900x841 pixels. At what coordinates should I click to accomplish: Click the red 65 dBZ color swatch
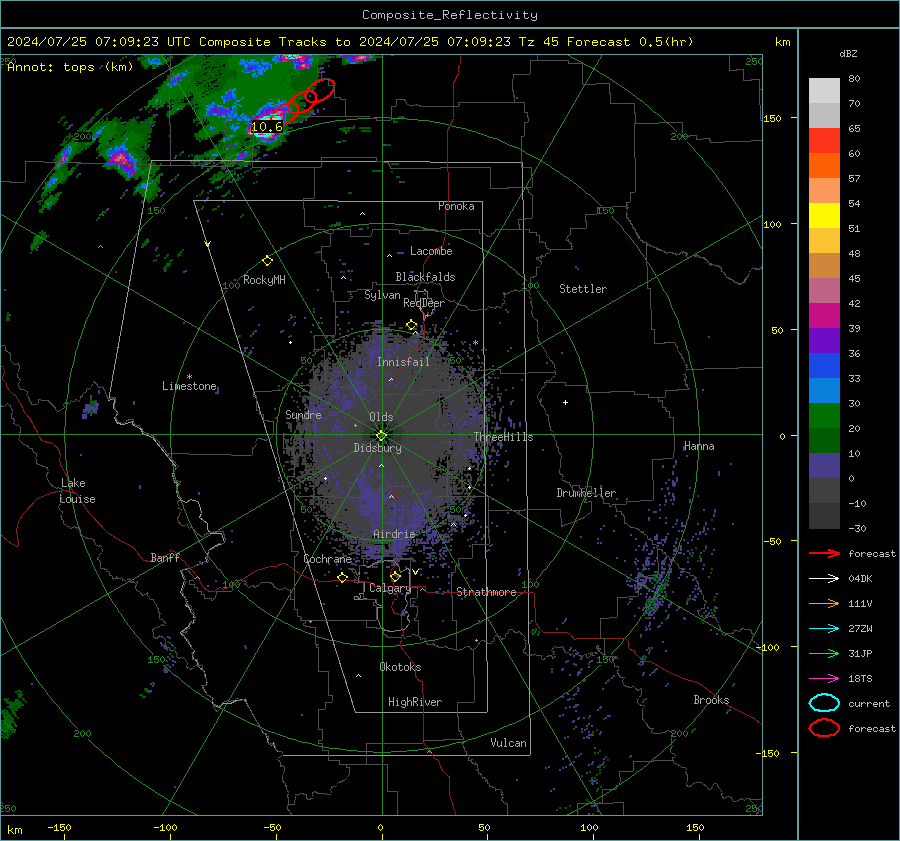click(x=824, y=140)
